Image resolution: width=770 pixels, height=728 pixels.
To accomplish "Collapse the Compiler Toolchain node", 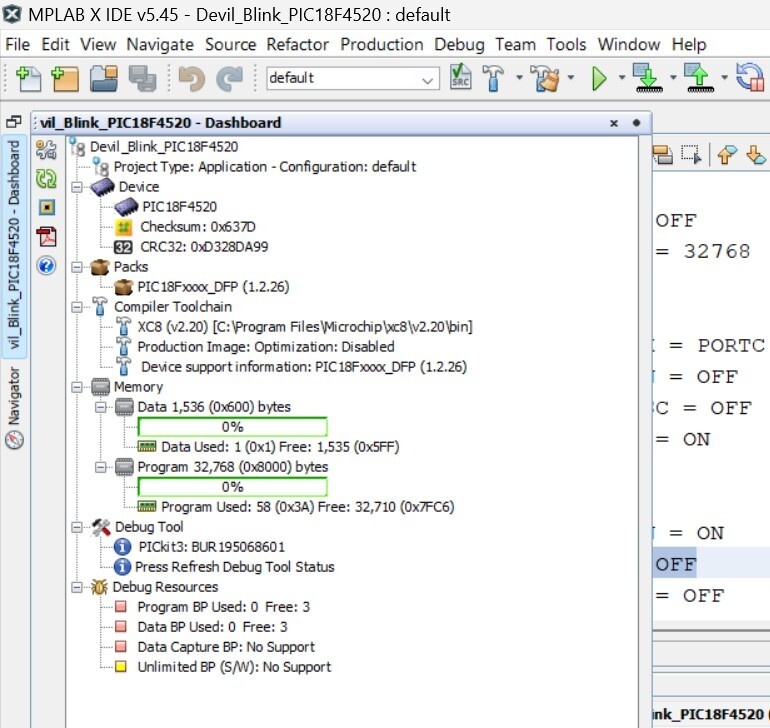I will tap(77, 308).
